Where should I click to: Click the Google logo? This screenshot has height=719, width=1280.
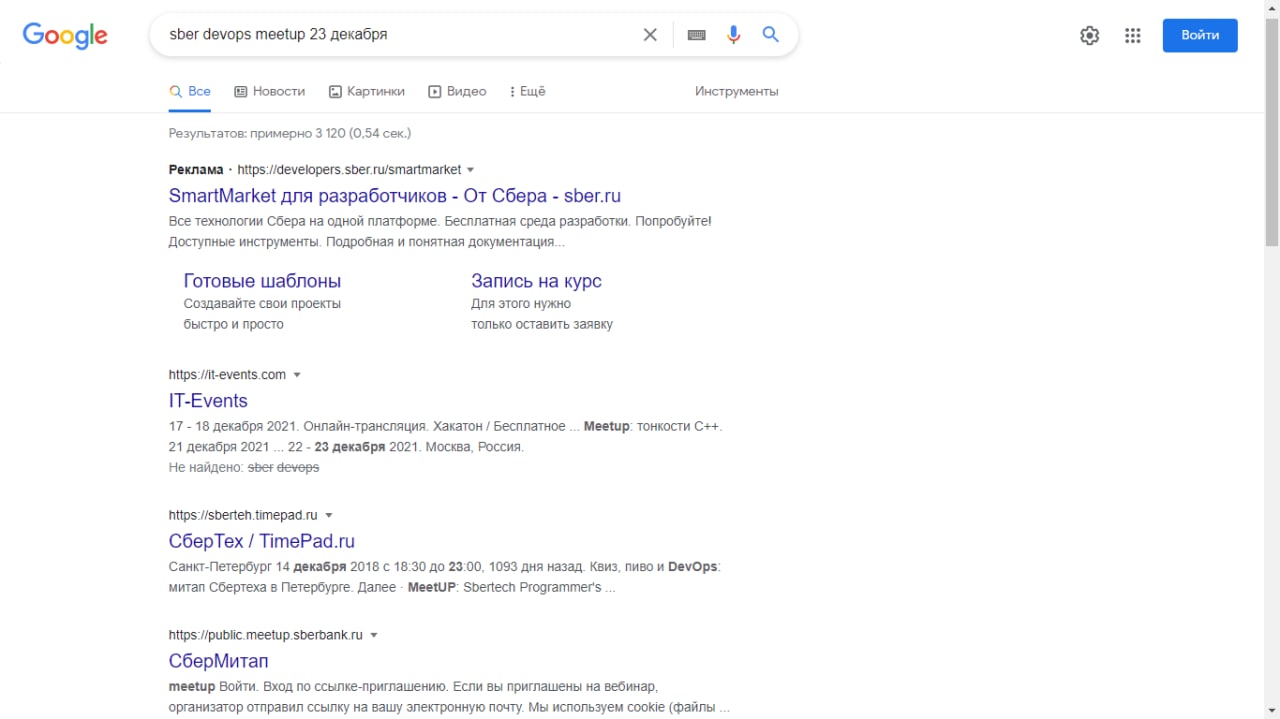click(x=65, y=35)
